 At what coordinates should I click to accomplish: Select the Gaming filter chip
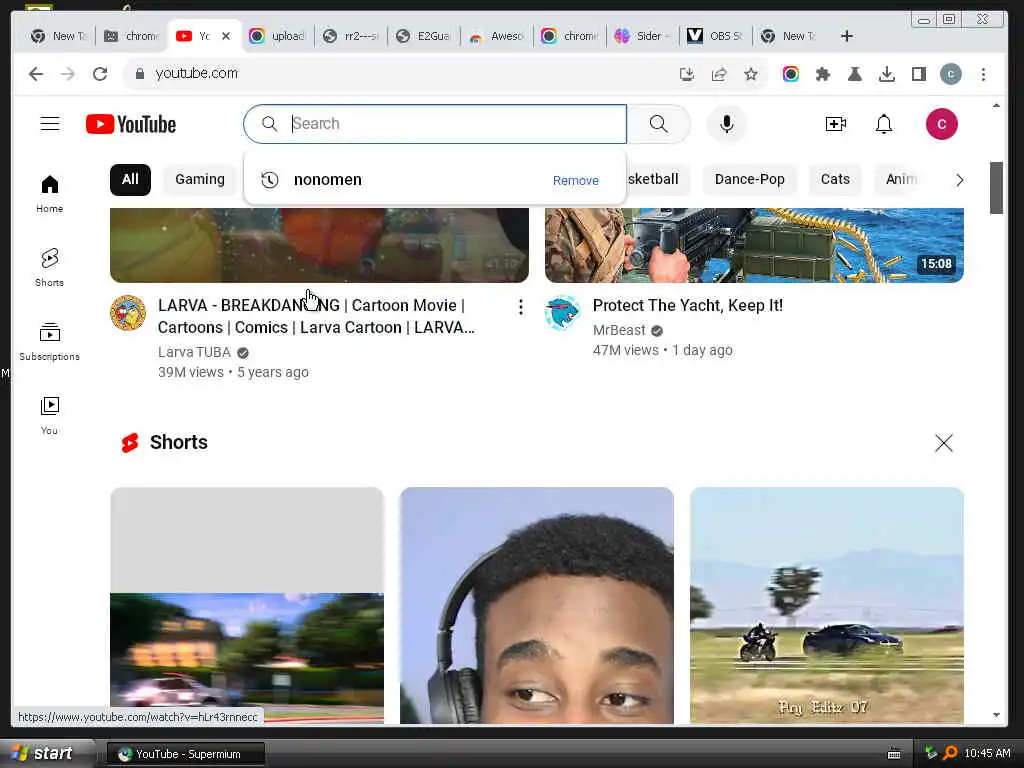tap(200, 180)
